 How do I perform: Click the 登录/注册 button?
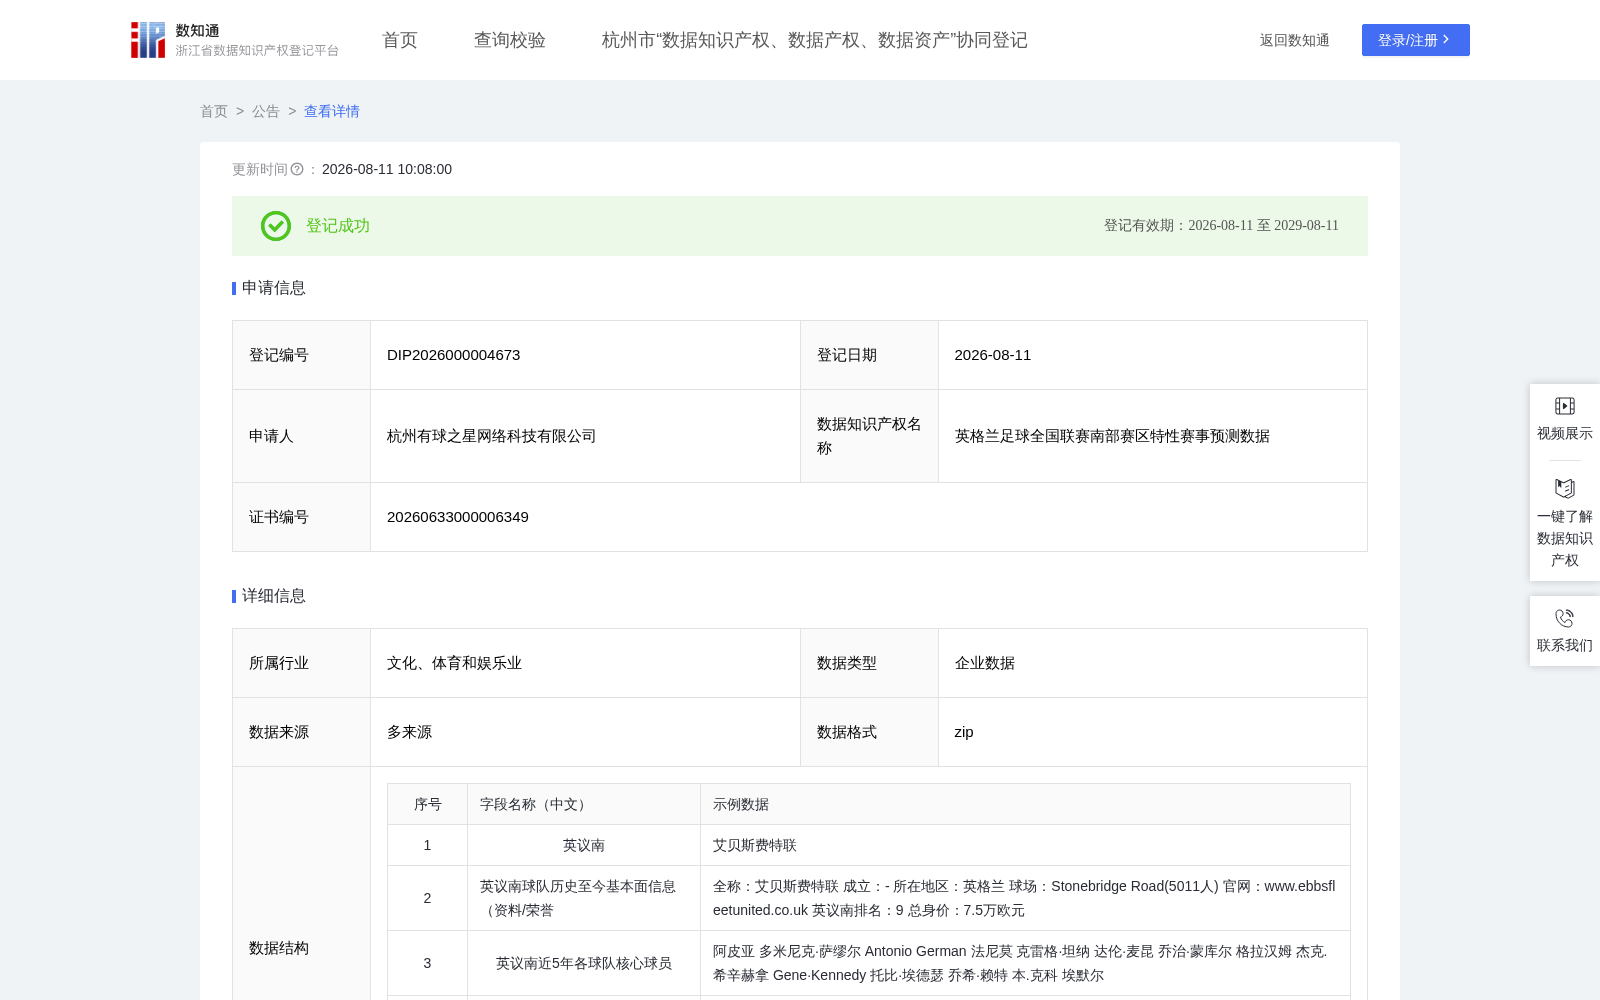[x=1415, y=40]
